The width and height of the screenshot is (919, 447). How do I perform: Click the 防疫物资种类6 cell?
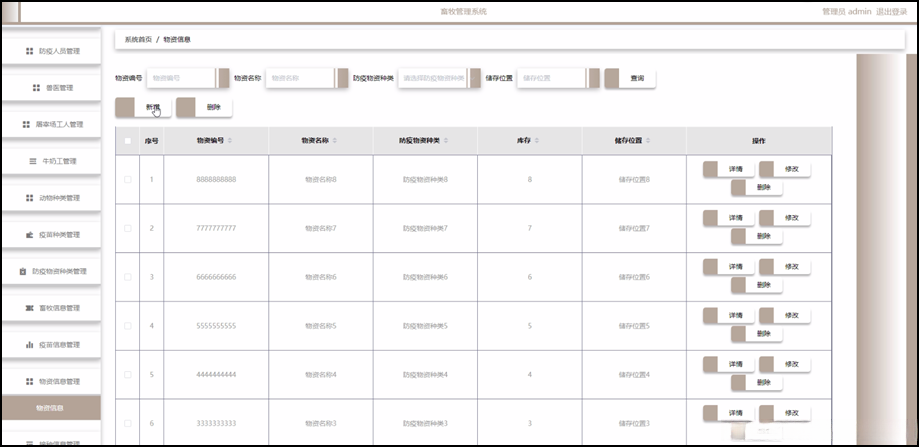tap(425, 277)
